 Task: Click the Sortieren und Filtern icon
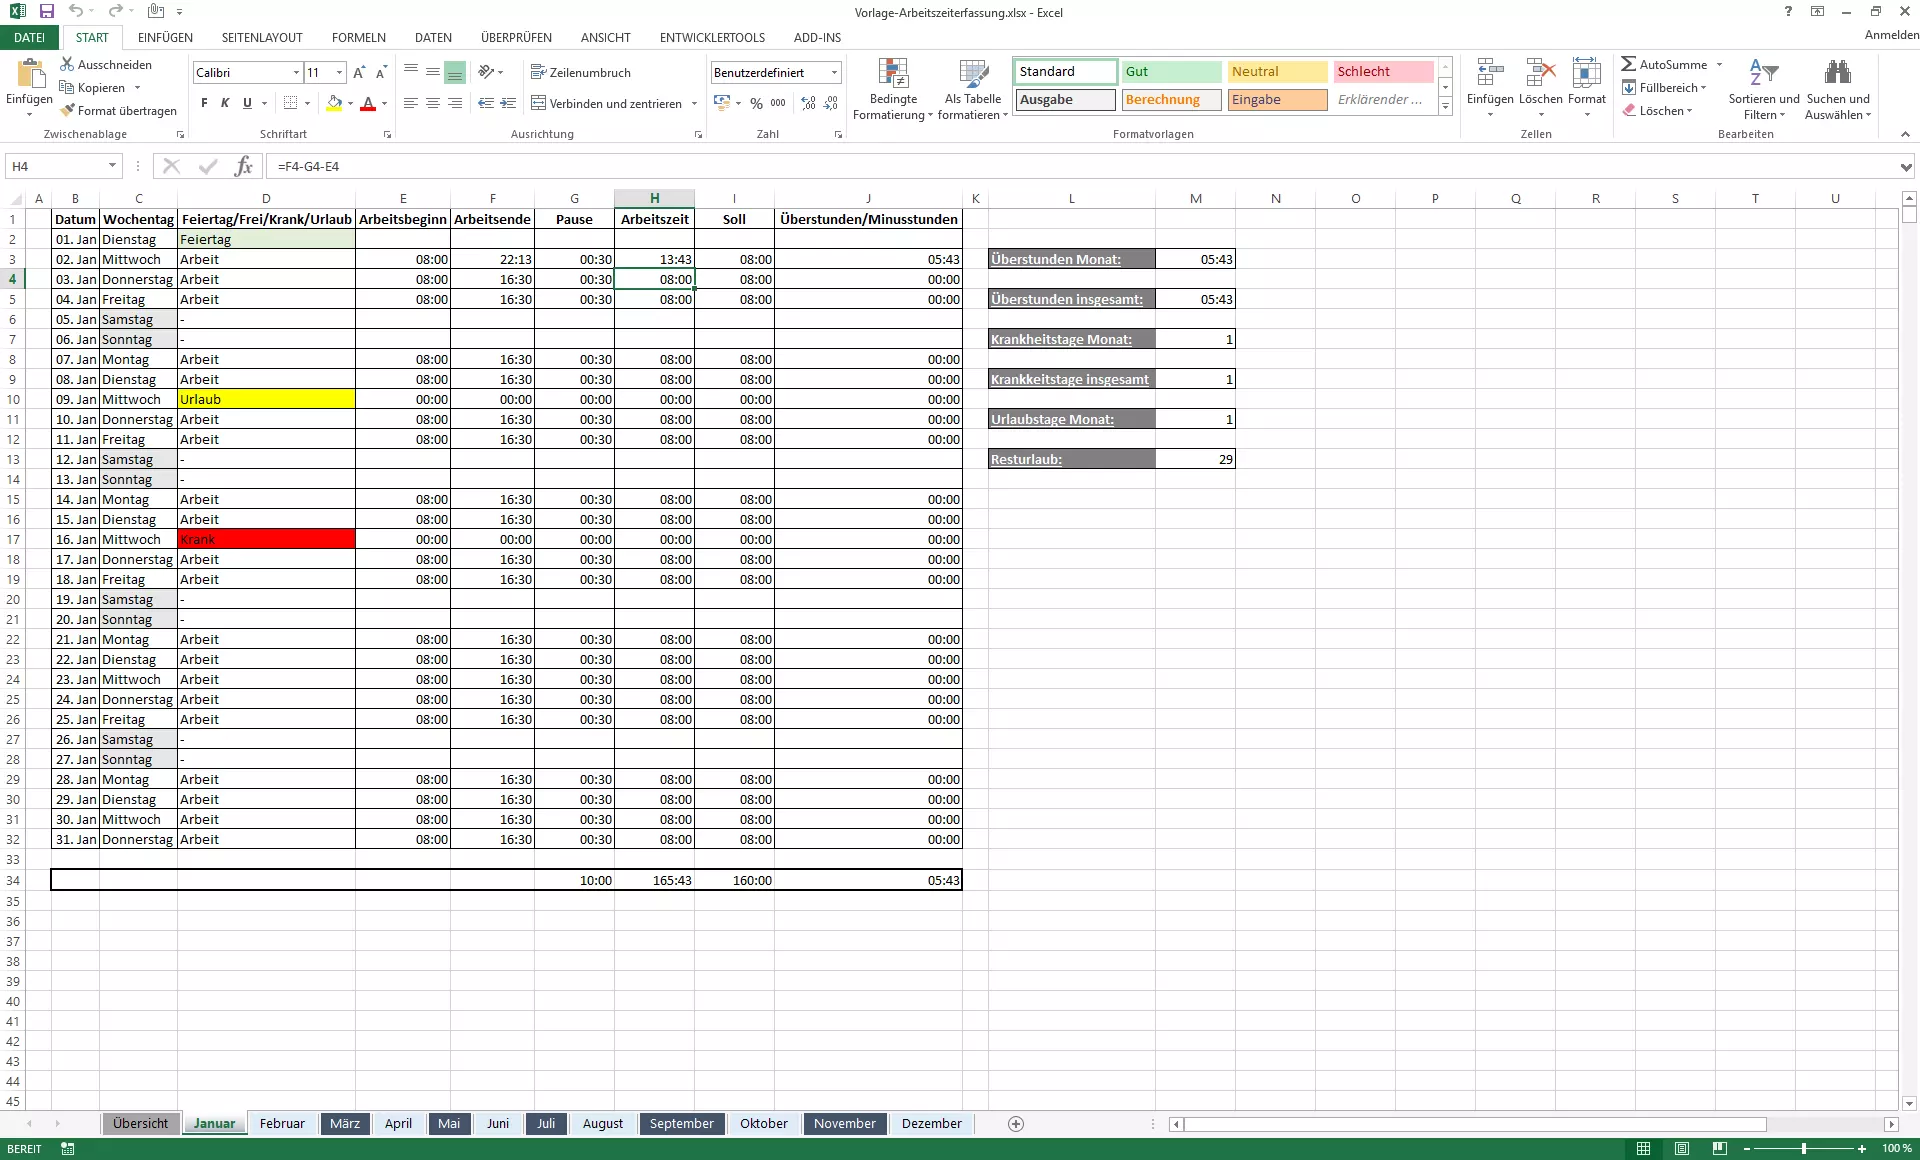coord(1763,73)
